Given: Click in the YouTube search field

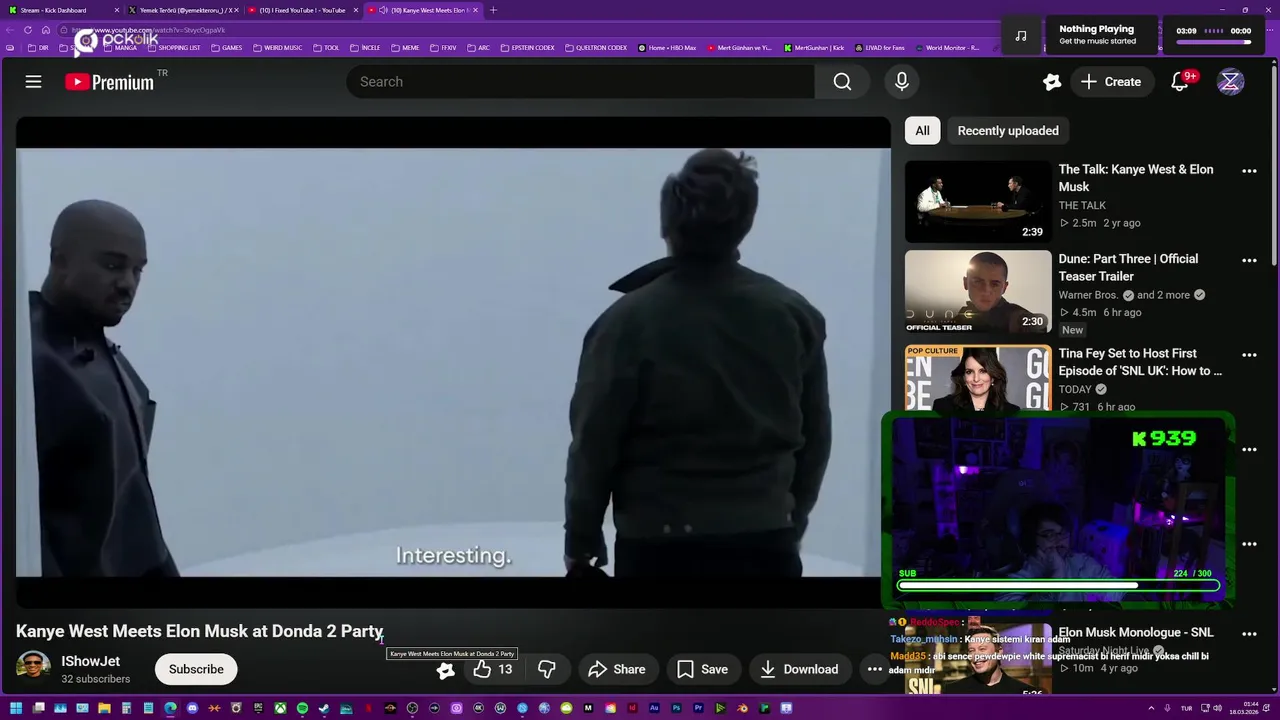Looking at the screenshot, I should (580, 82).
